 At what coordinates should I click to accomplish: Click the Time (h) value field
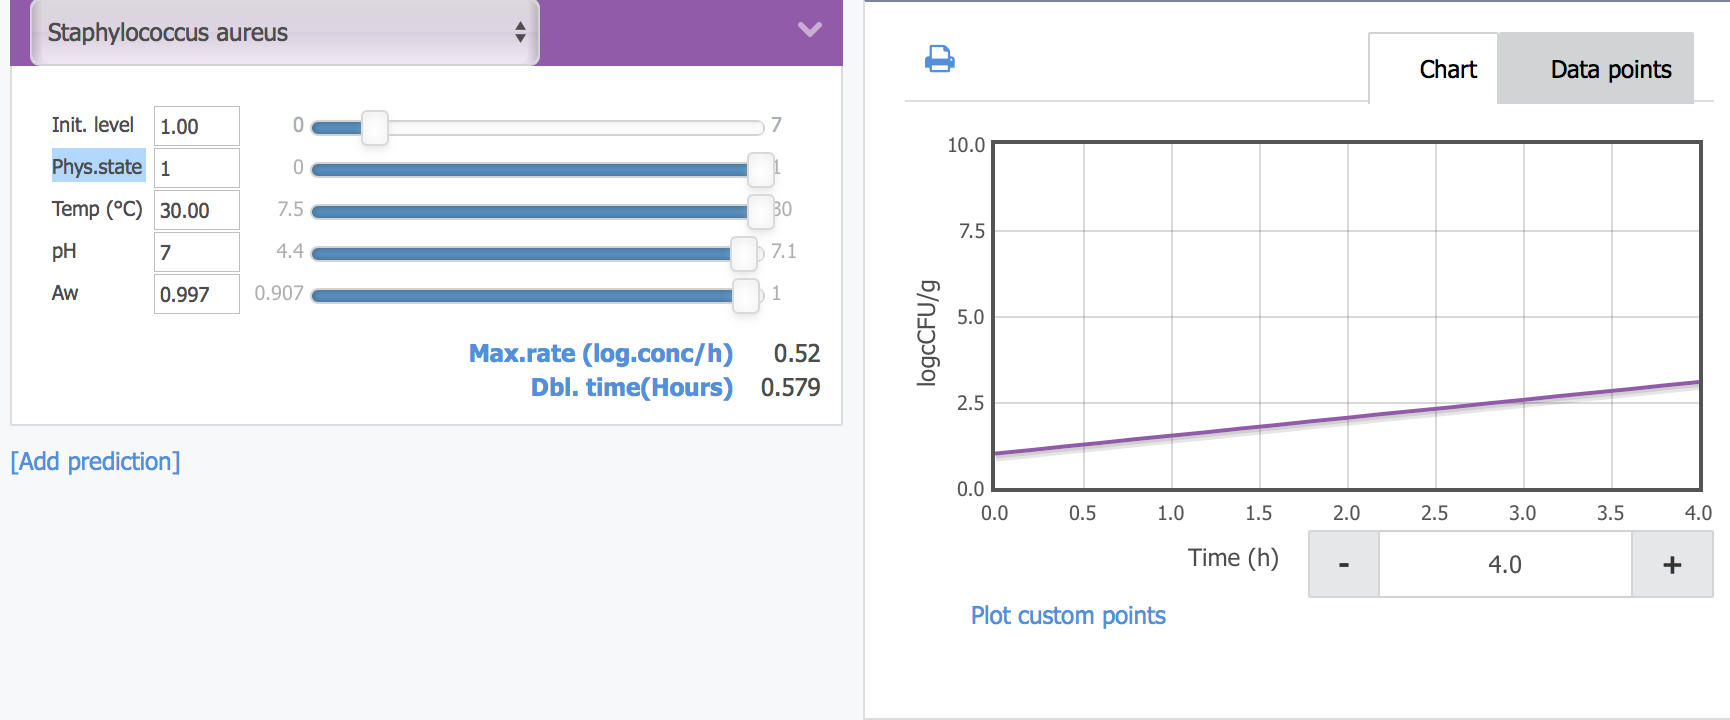1504,565
